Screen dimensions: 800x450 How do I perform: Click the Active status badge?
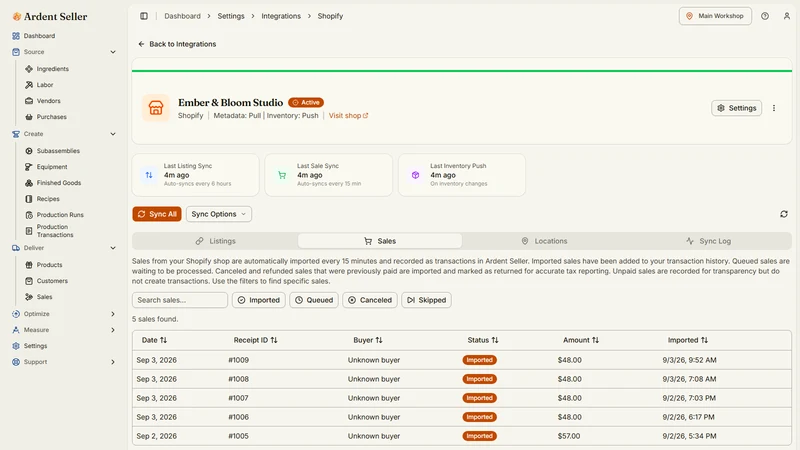coord(306,103)
